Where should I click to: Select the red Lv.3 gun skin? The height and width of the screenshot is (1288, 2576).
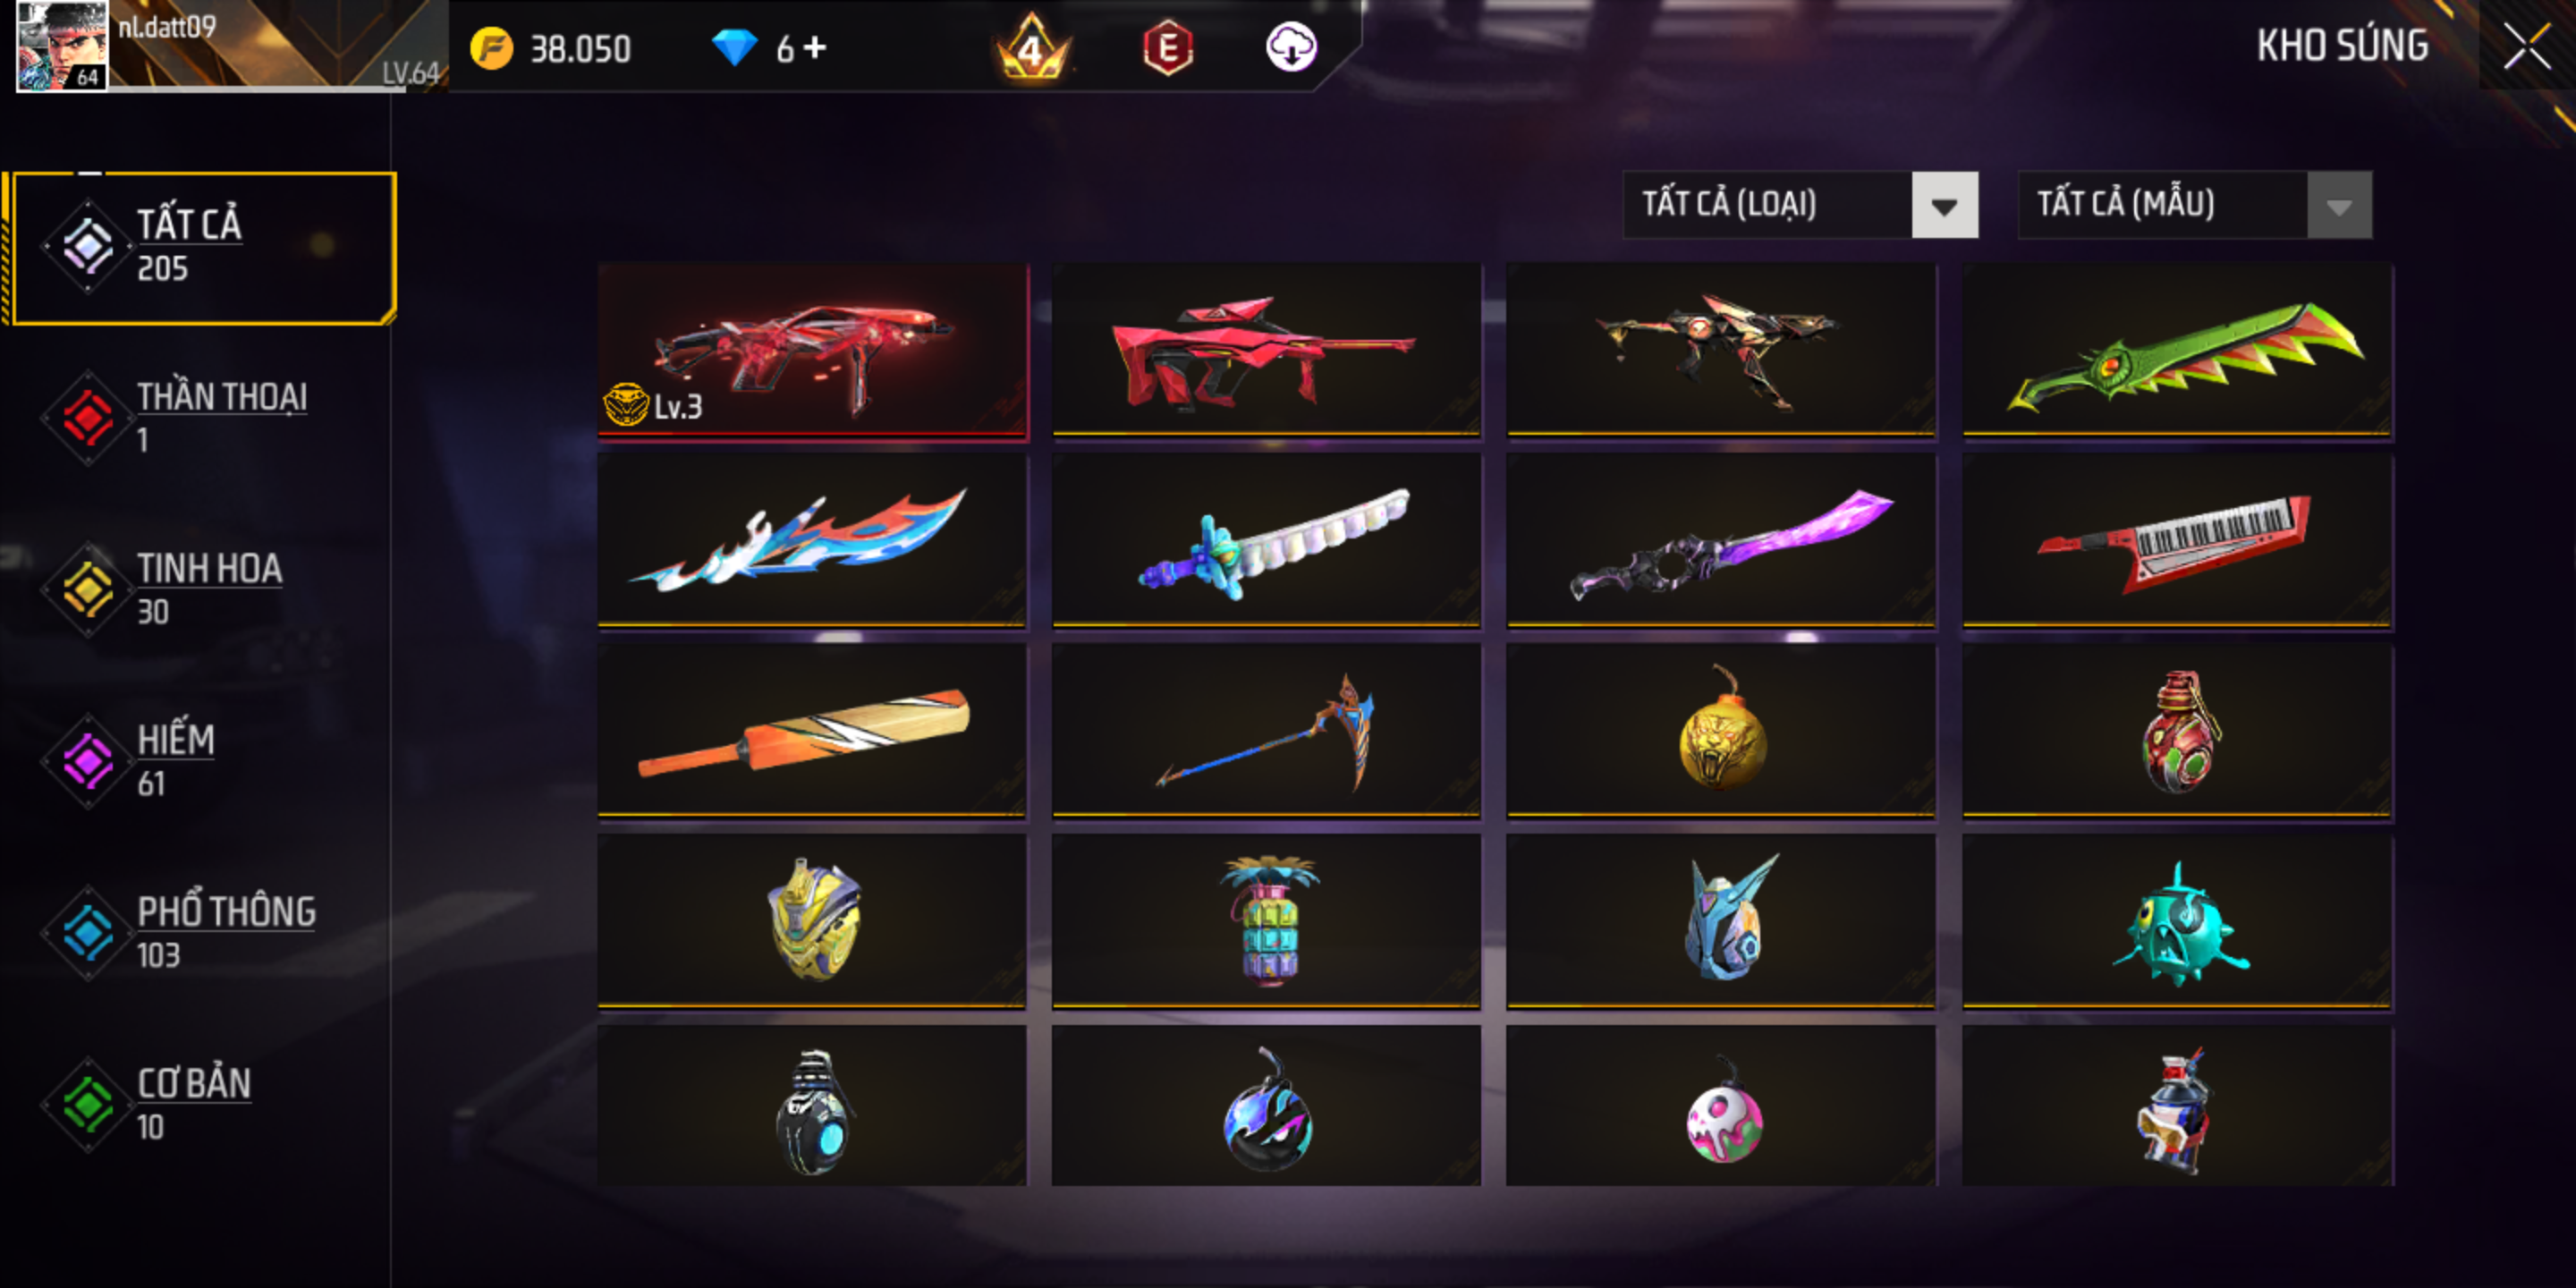click(812, 351)
